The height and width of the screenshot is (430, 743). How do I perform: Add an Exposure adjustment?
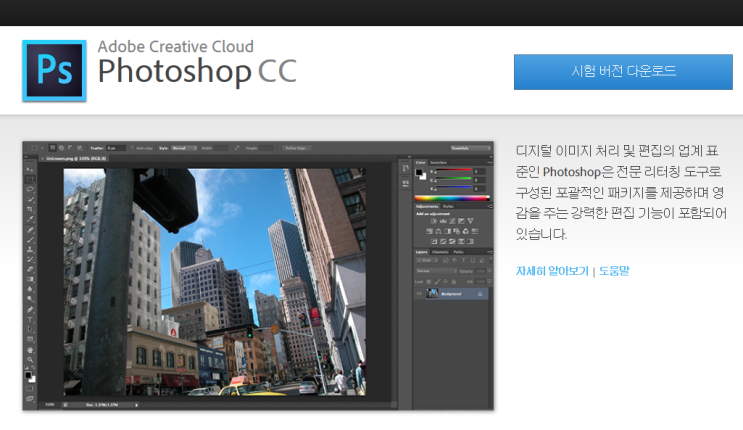pos(461,221)
